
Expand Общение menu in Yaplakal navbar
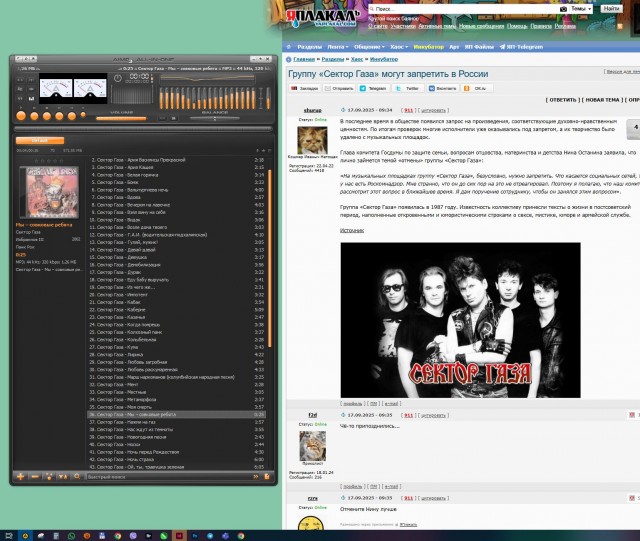[x=369, y=47]
